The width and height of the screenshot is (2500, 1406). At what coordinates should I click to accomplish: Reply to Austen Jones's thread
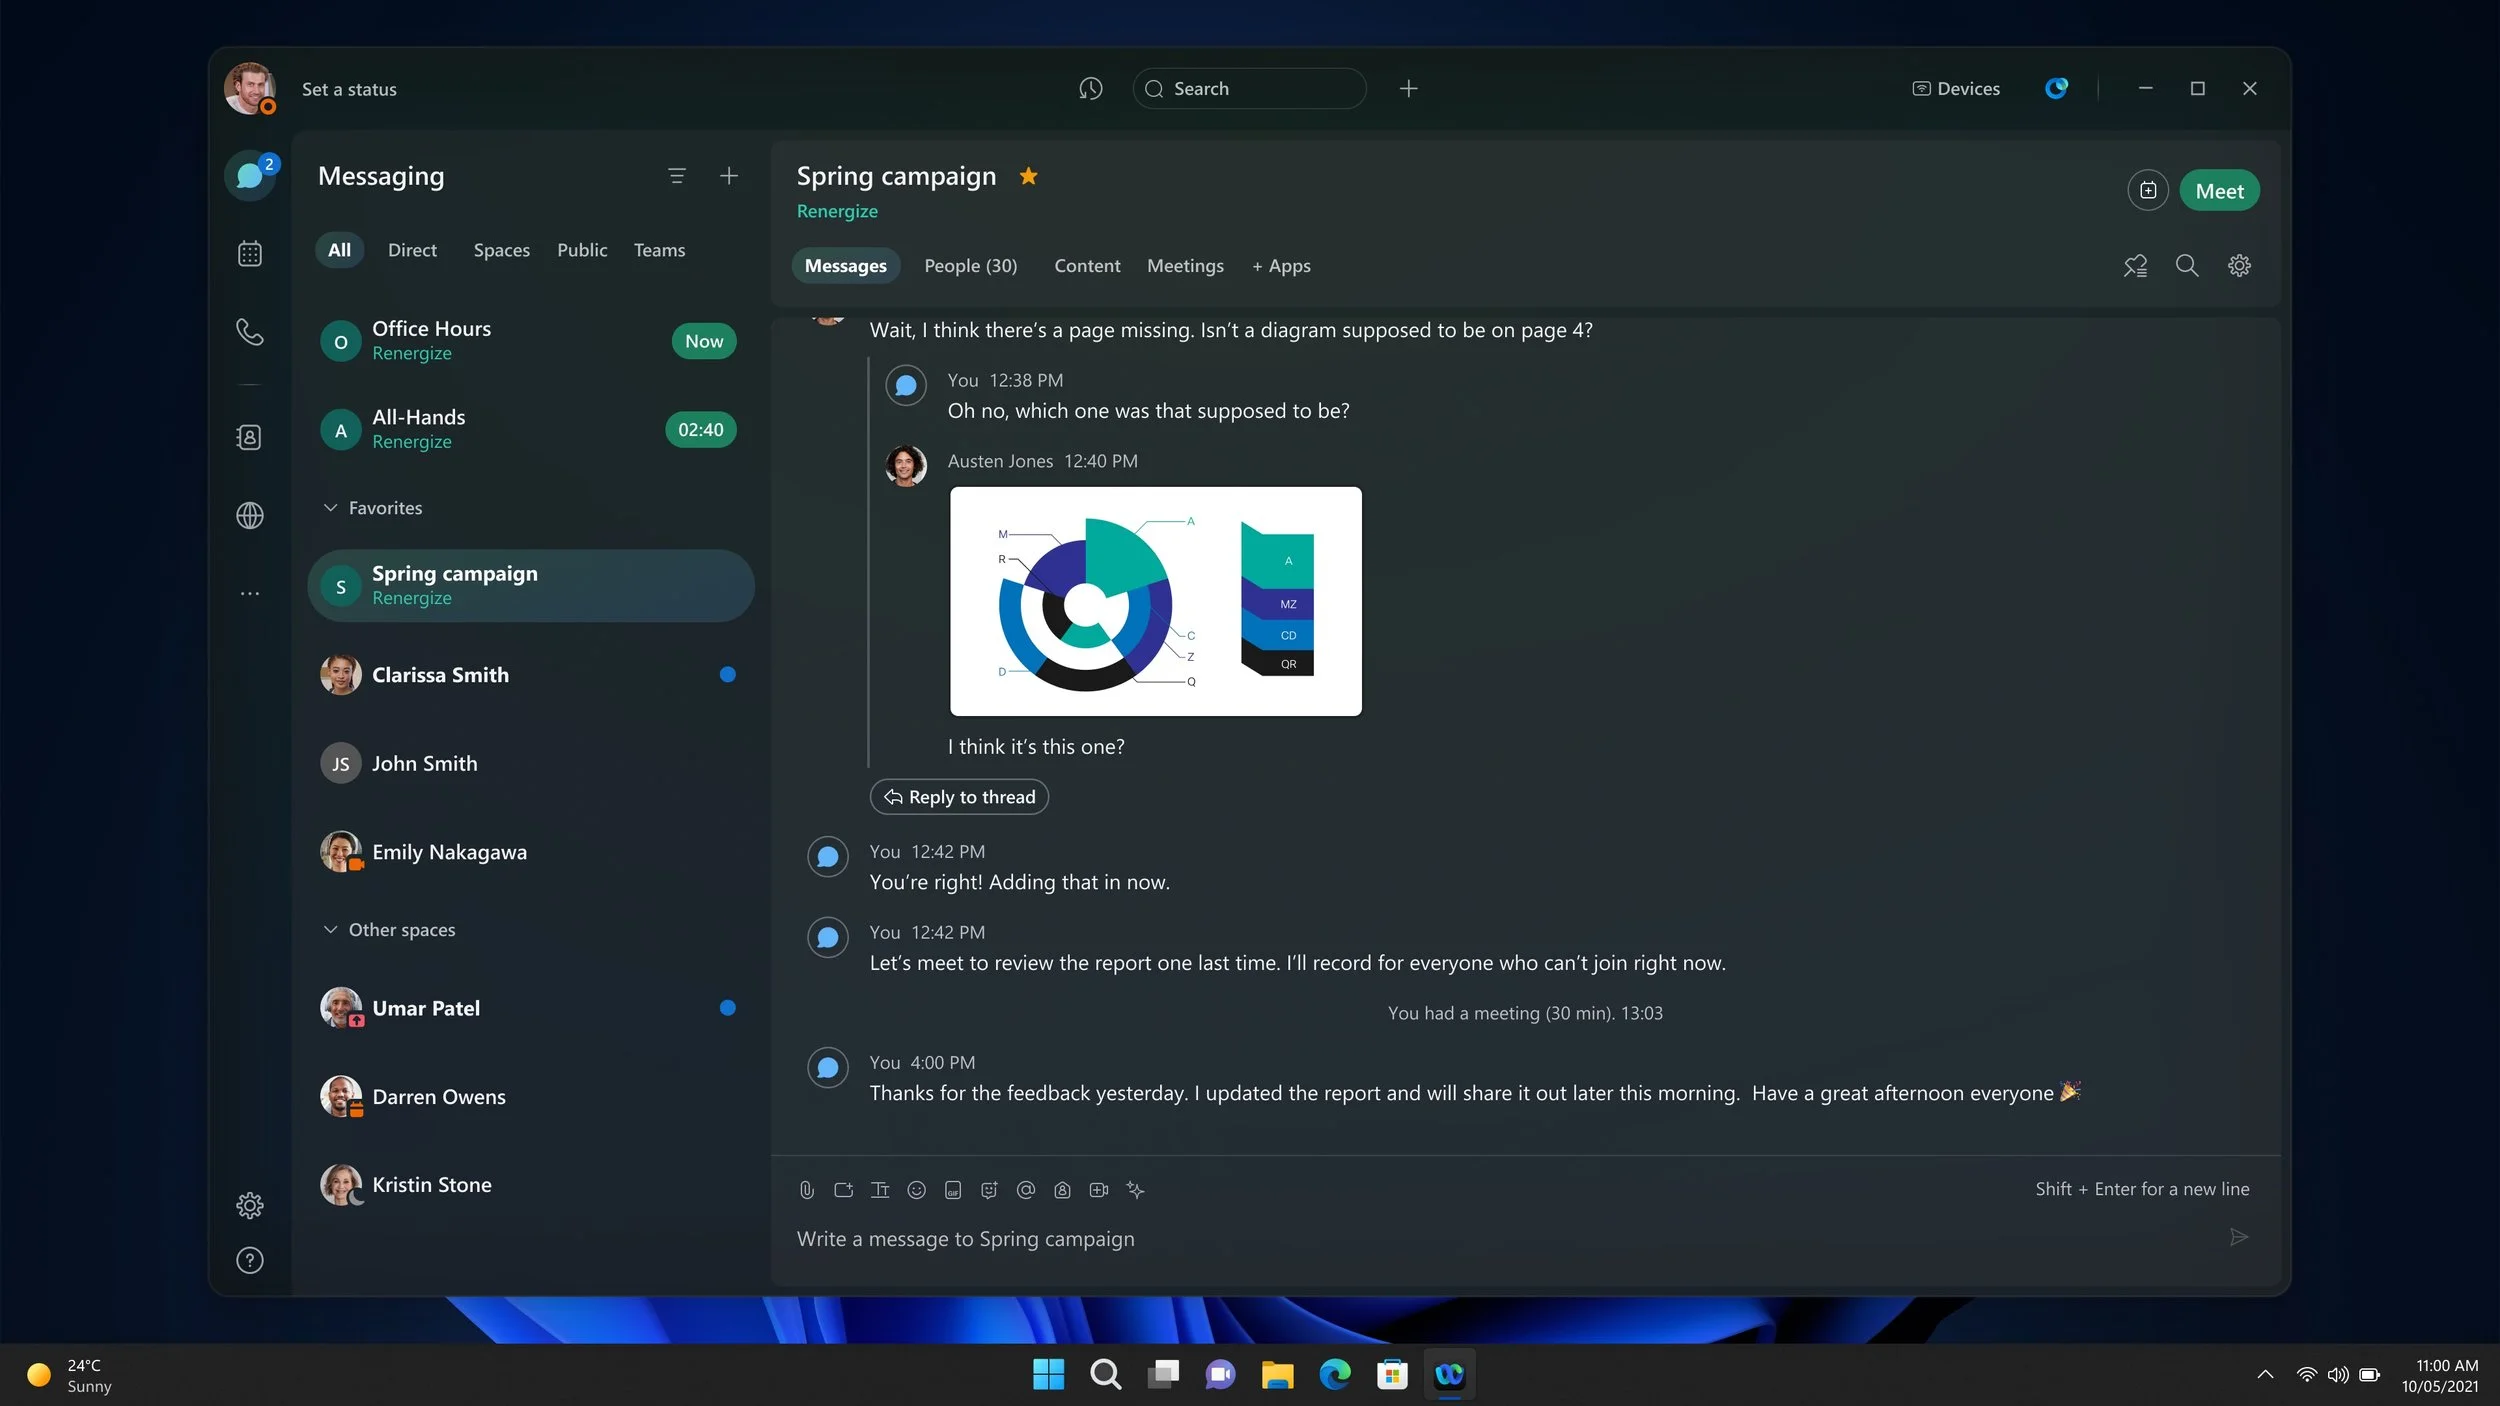pos(959,797)
